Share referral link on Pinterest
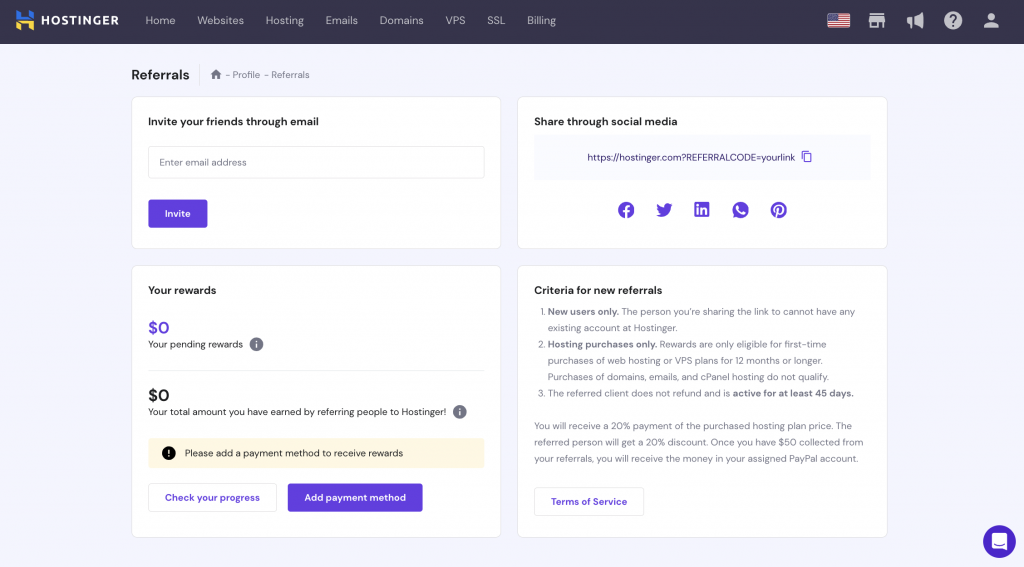Image resolution: width=1024 pixels, height=567 pixels. click(x=778, y=210)
